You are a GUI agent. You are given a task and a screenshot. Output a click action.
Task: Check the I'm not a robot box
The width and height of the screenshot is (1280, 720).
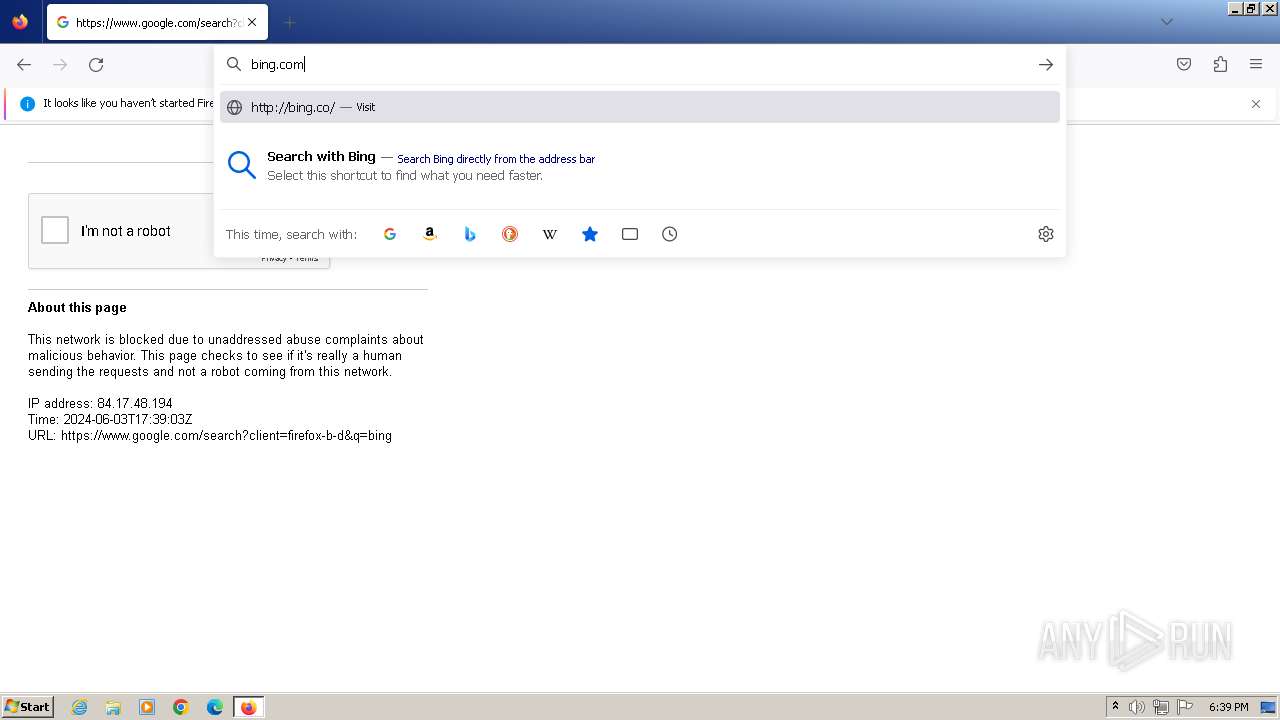55,230
